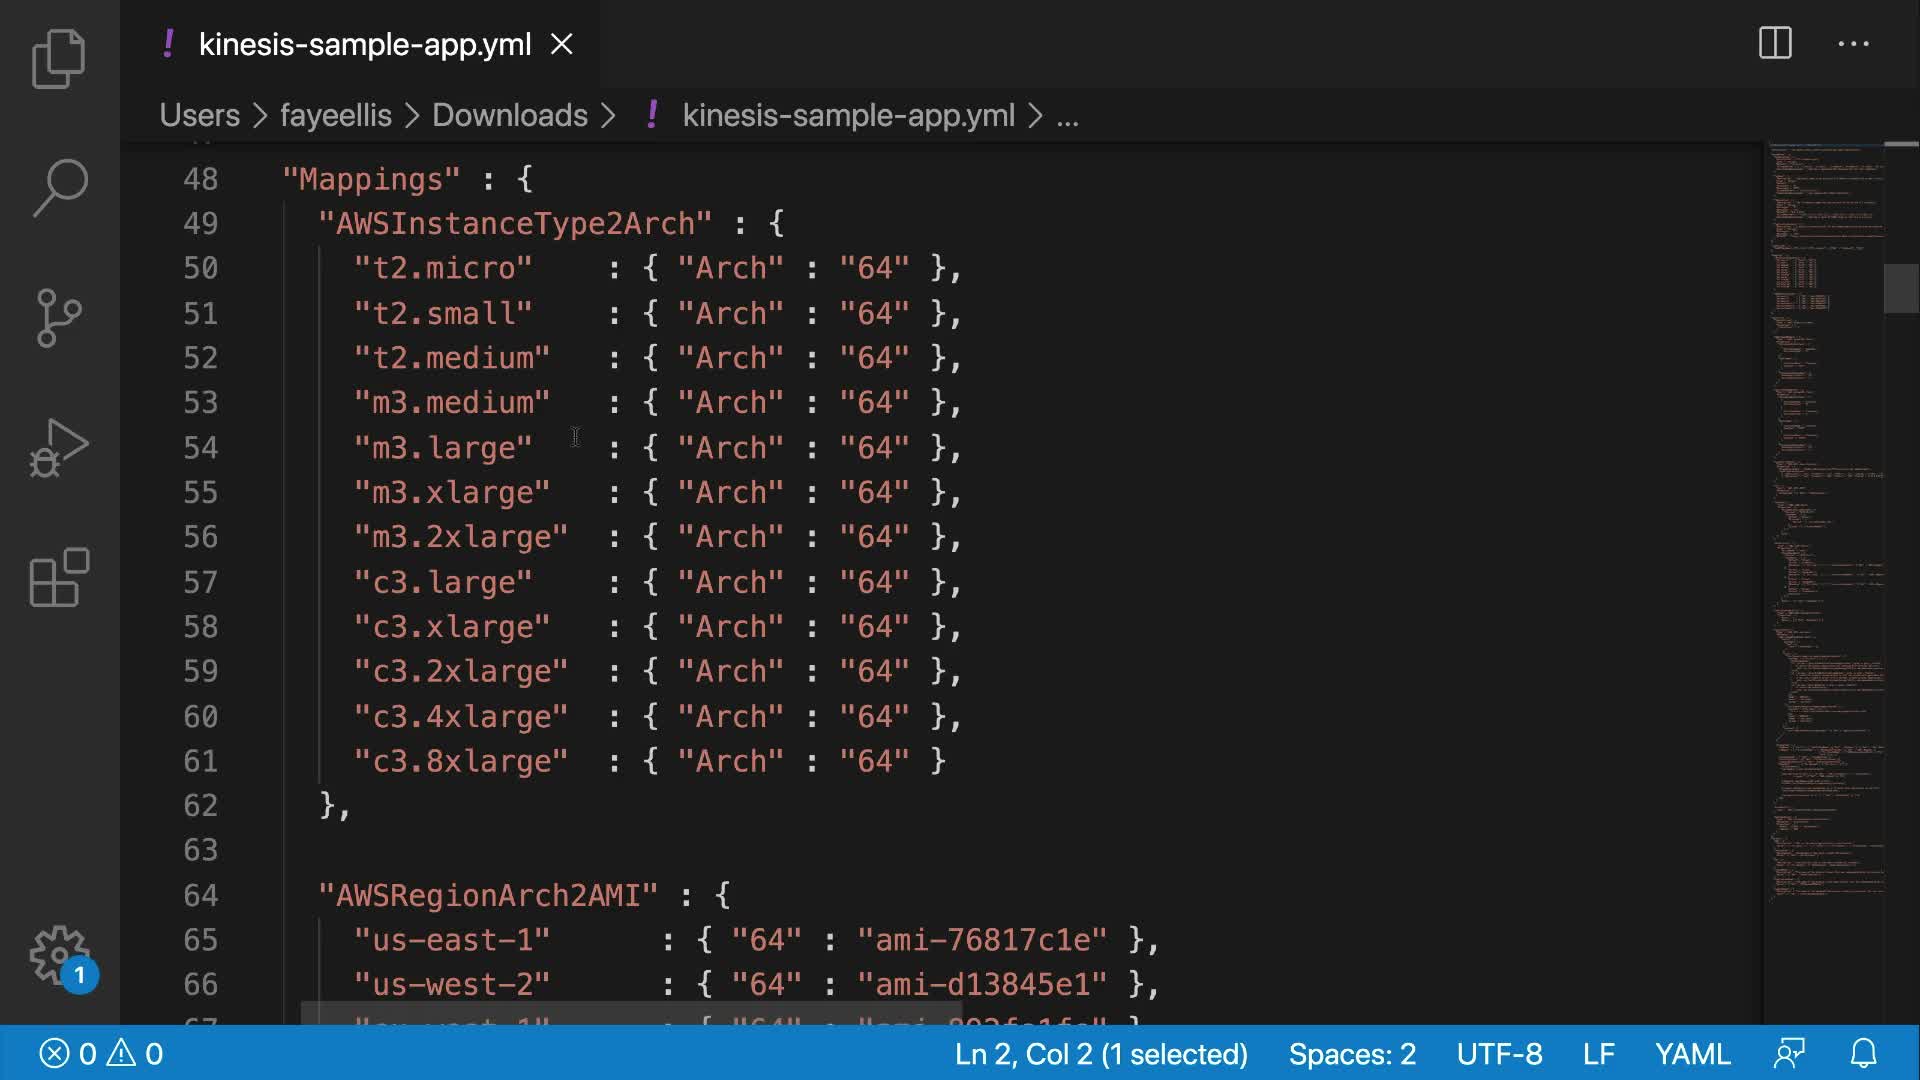Viewport: 1920px width, 1080px height.
Task: Click the UTF-8 encoding indicator
Action: 1499,1053
